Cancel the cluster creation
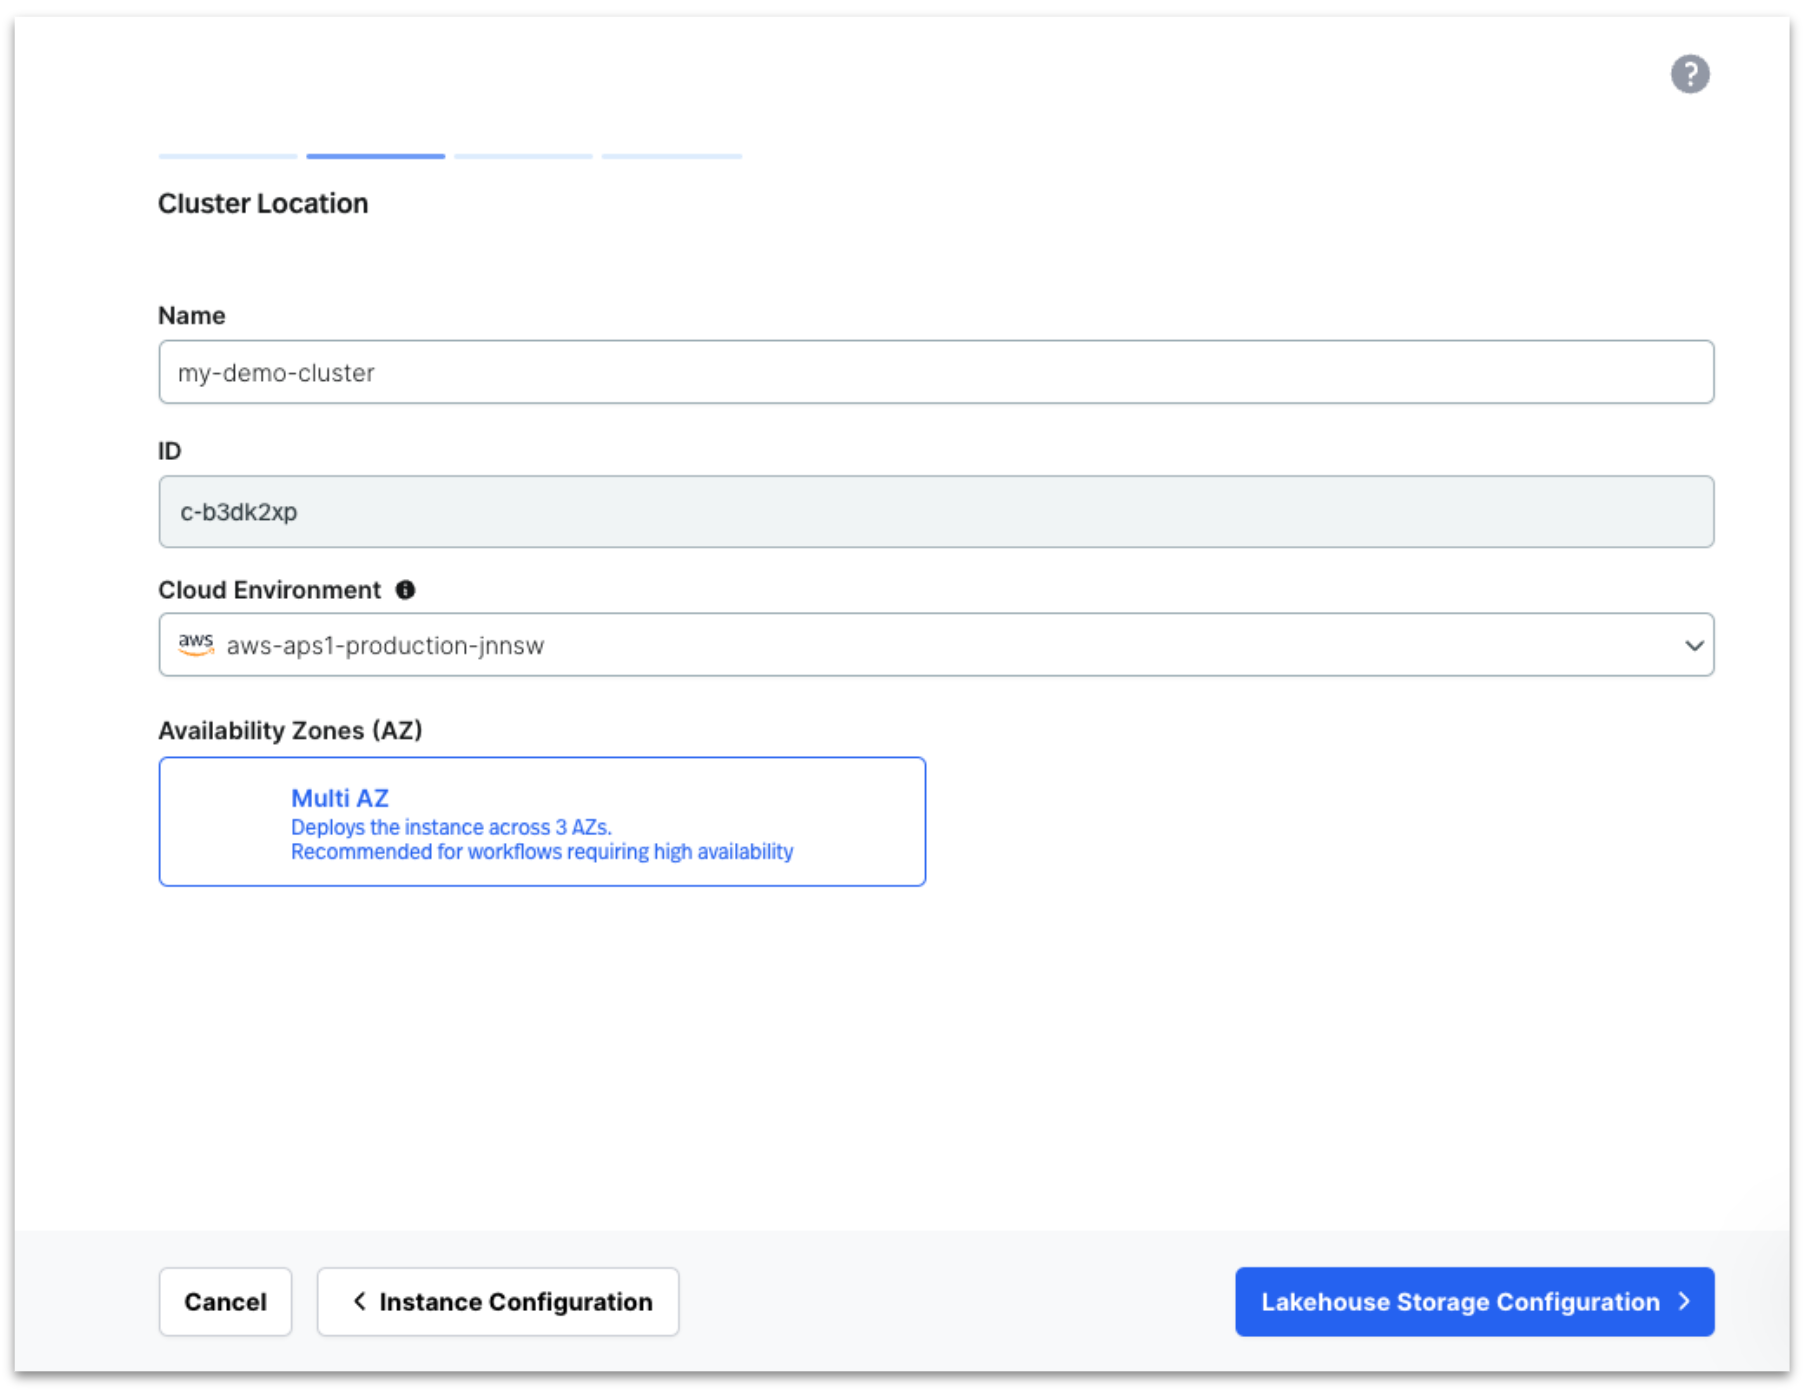This screenshot has width=1806, height=1392. (224, 1301)
